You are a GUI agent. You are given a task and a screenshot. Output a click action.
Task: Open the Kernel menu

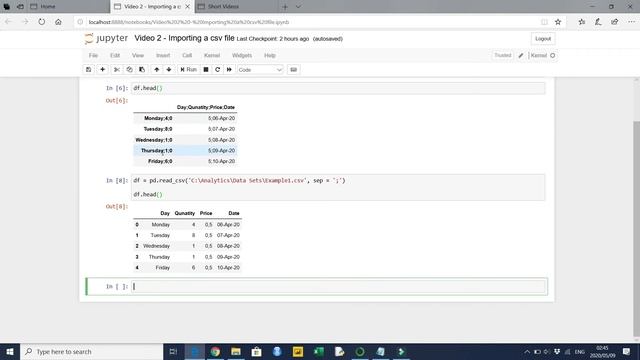click(x=212, y=56)
